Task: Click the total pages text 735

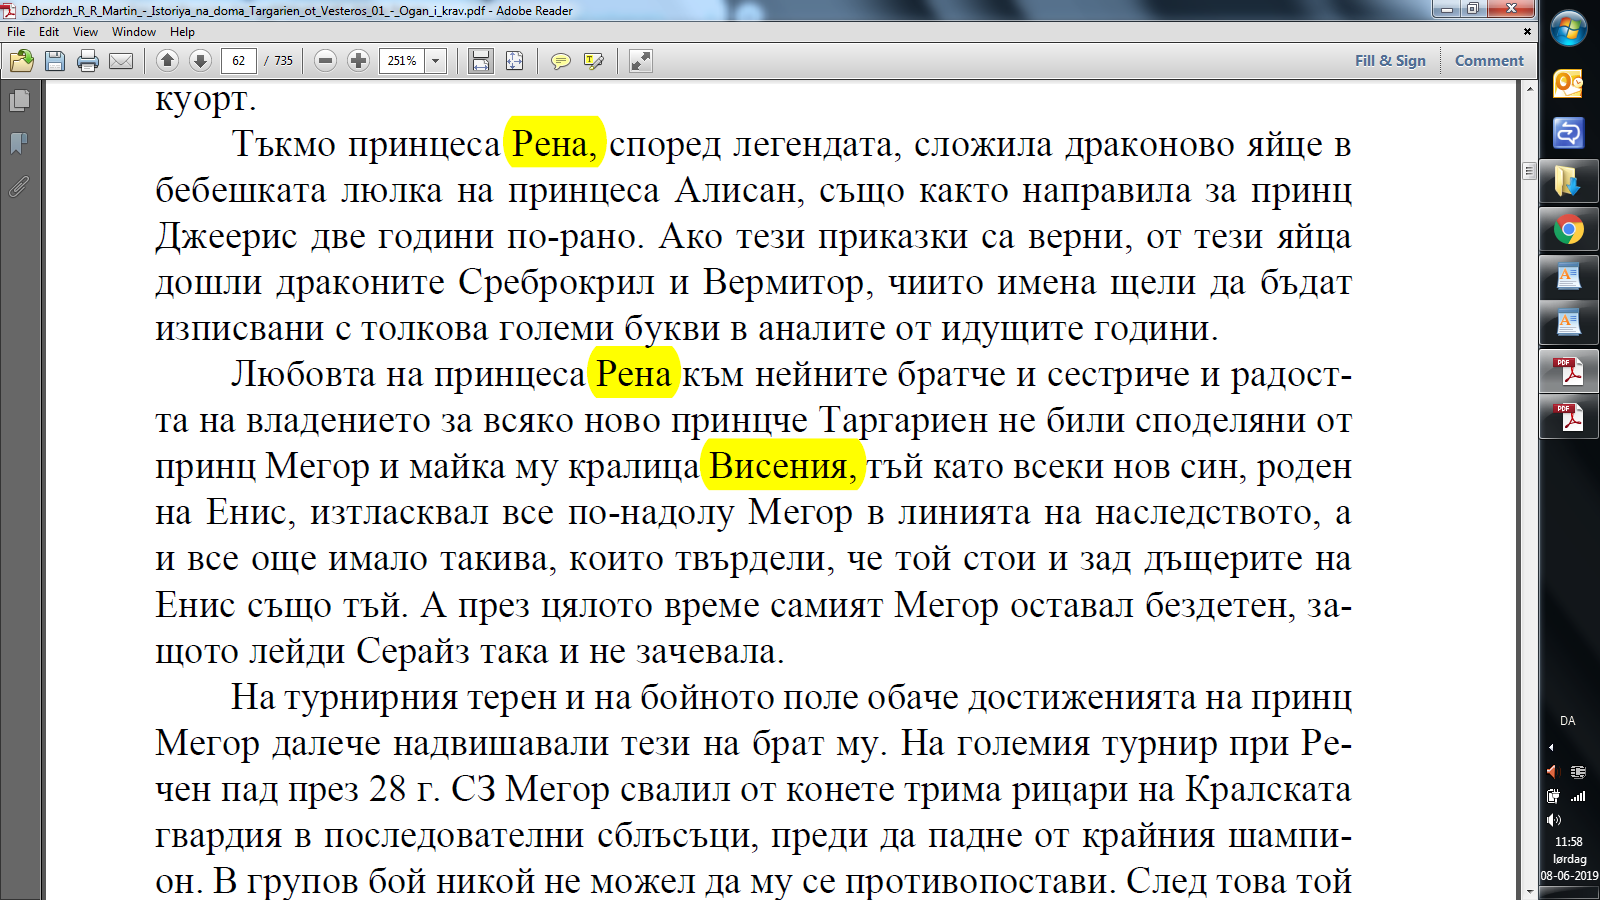Action: (x=284, y=61)
